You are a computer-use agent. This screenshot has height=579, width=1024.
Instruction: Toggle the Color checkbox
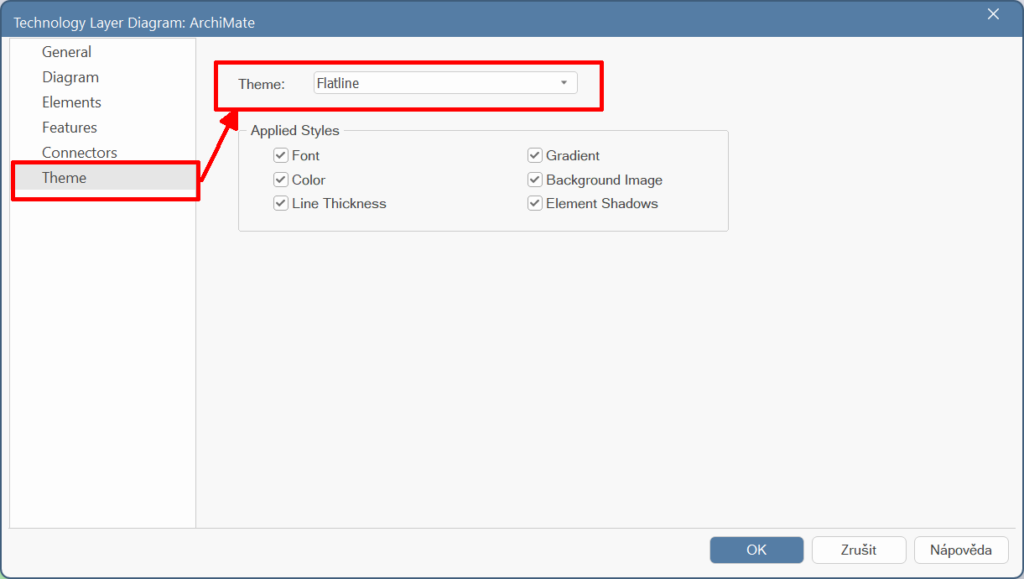coord(281,180)
